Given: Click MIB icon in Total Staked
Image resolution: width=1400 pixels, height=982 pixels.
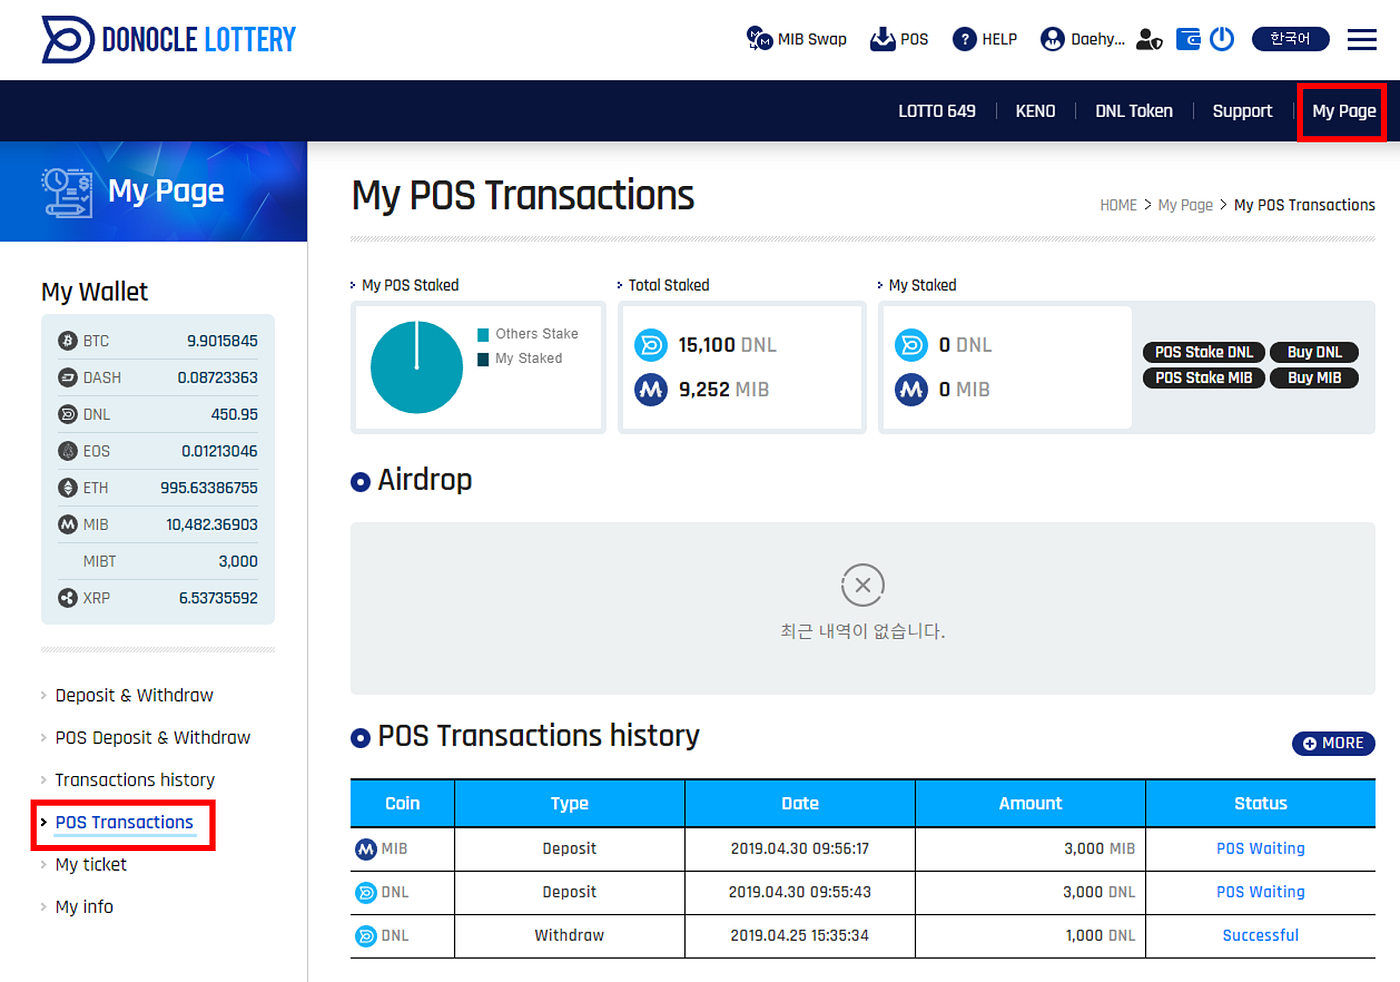Looking at the screenshot, I should tap(651, 389).
